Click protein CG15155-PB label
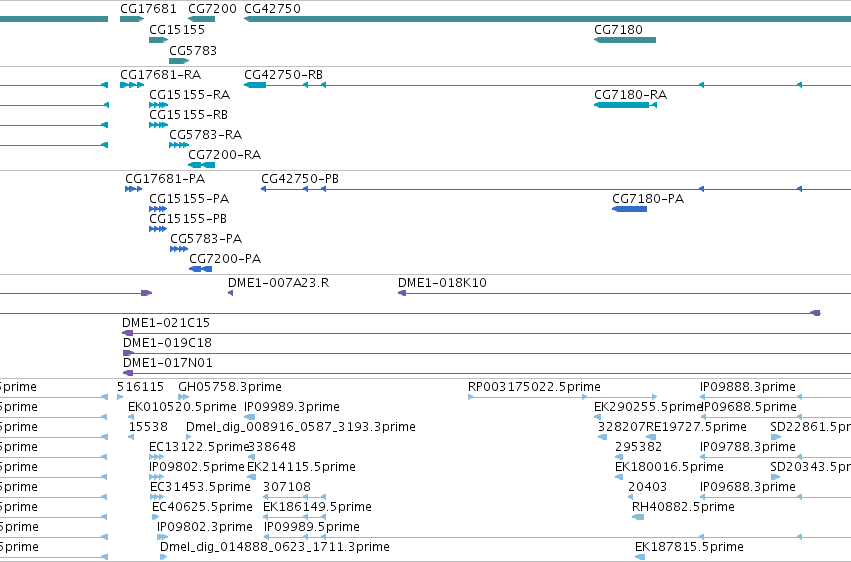Screen dimensions: 851x562 click(188, 219)
